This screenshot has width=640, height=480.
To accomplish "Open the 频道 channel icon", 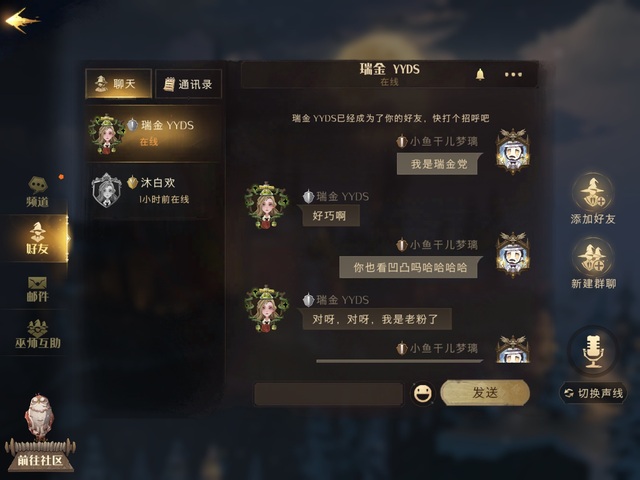I will coord(38,192).
